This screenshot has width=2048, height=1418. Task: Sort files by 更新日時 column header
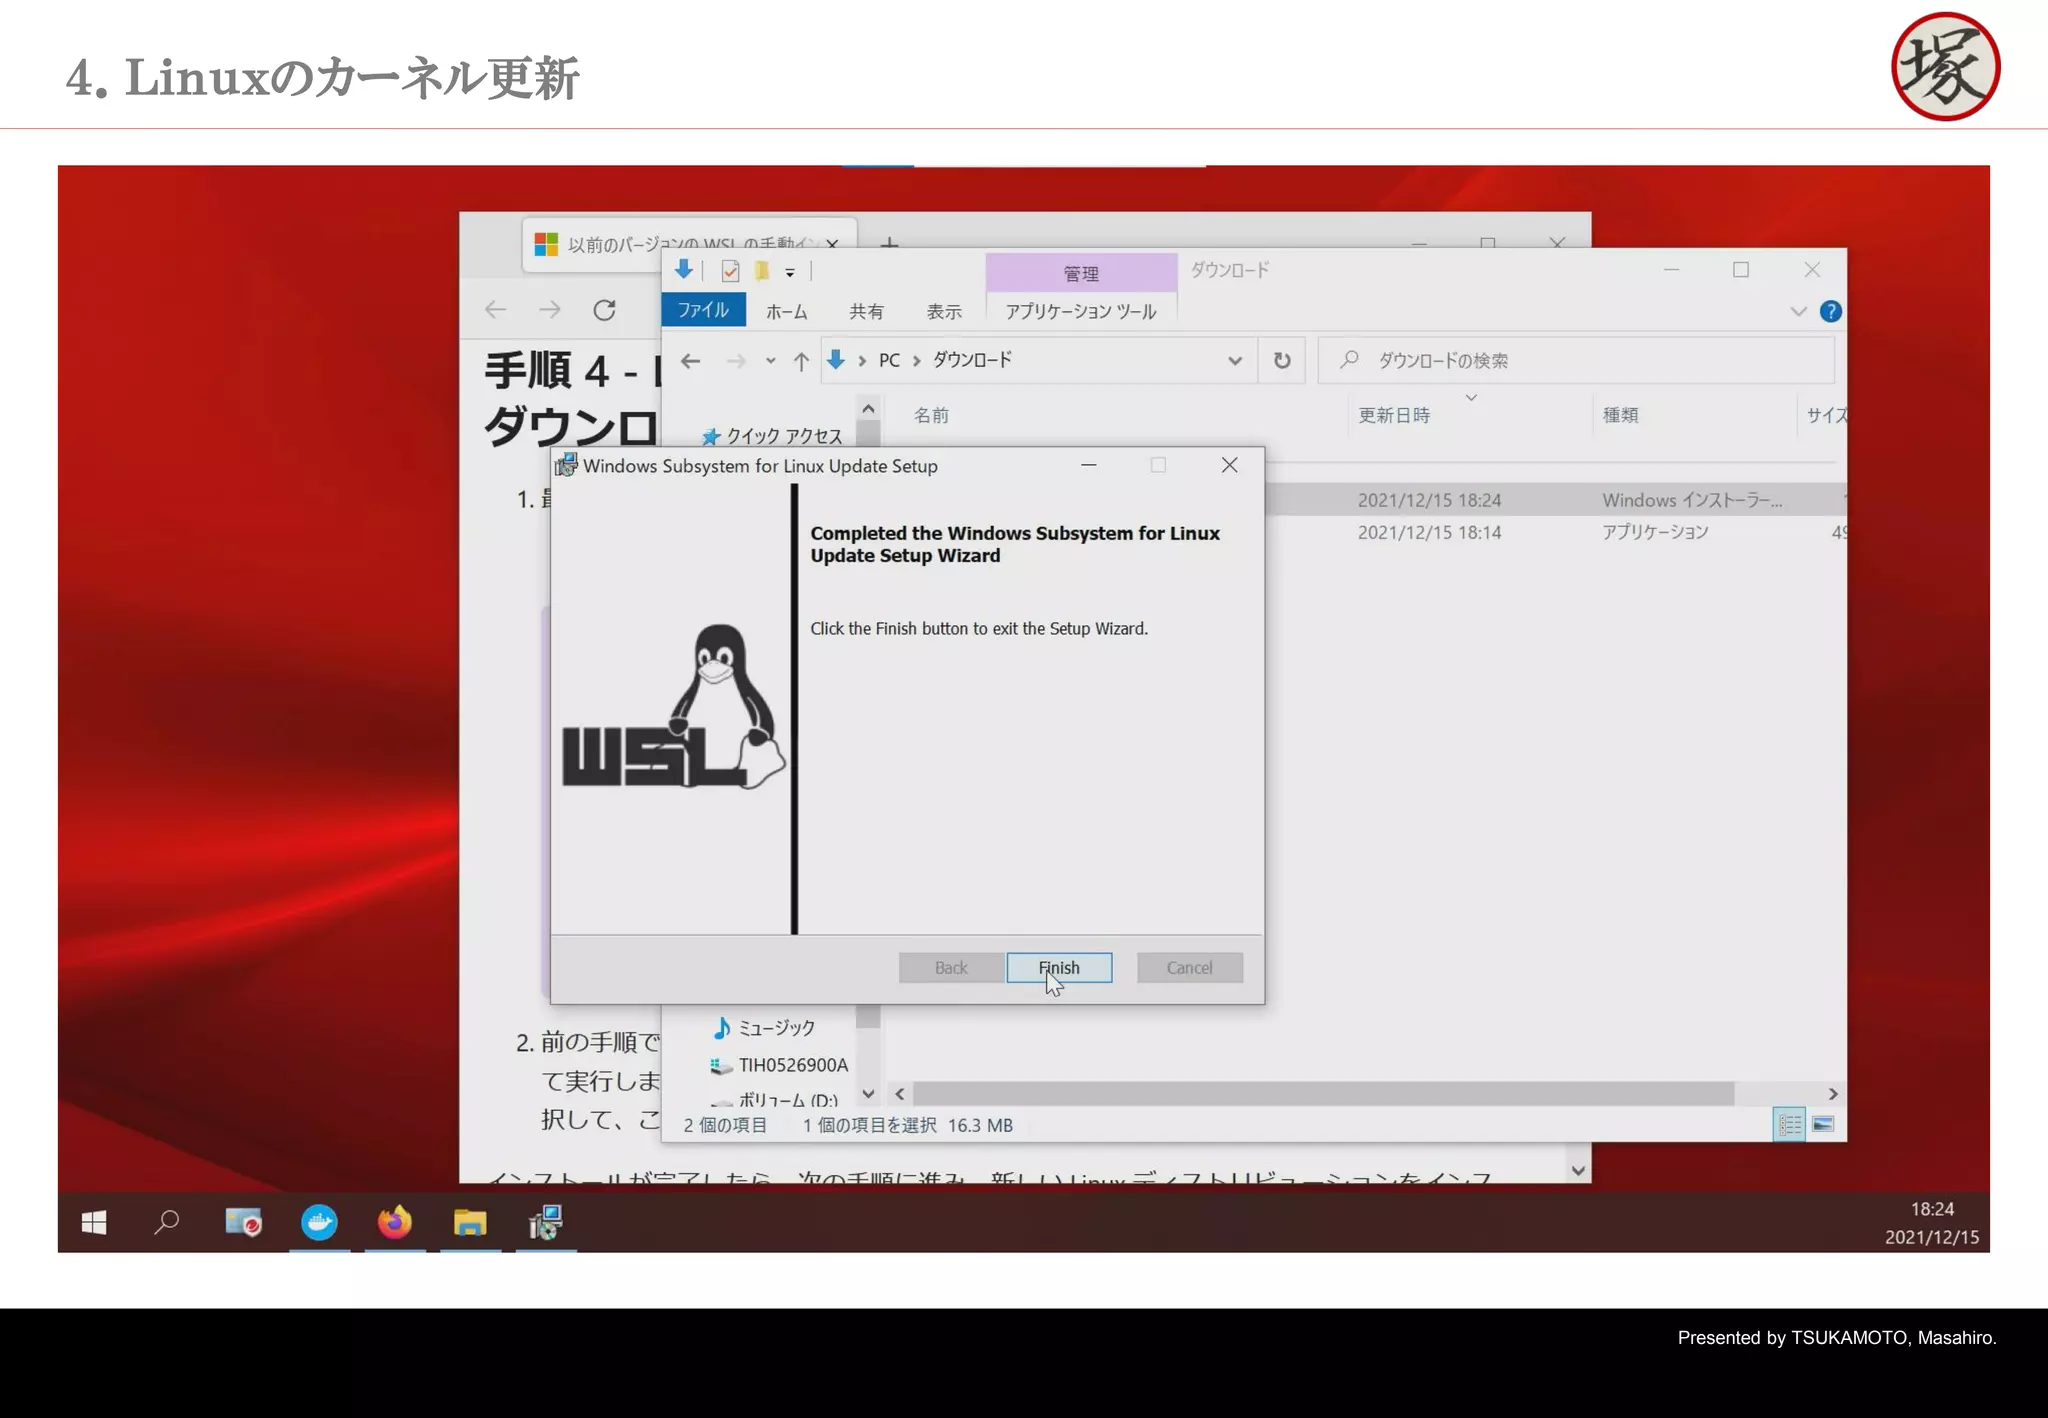pyautogui.click(x=1394, y=415)
